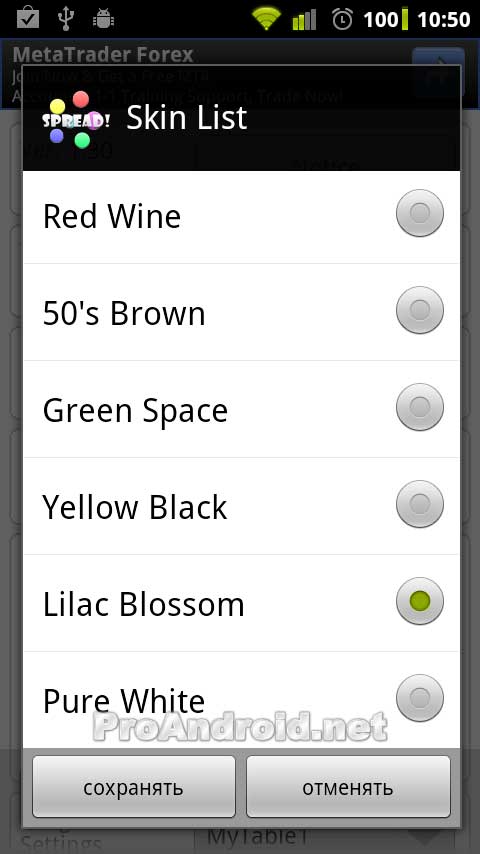Tap the Wi-Fi status icon
480x854 pixels.
(266, 20)
